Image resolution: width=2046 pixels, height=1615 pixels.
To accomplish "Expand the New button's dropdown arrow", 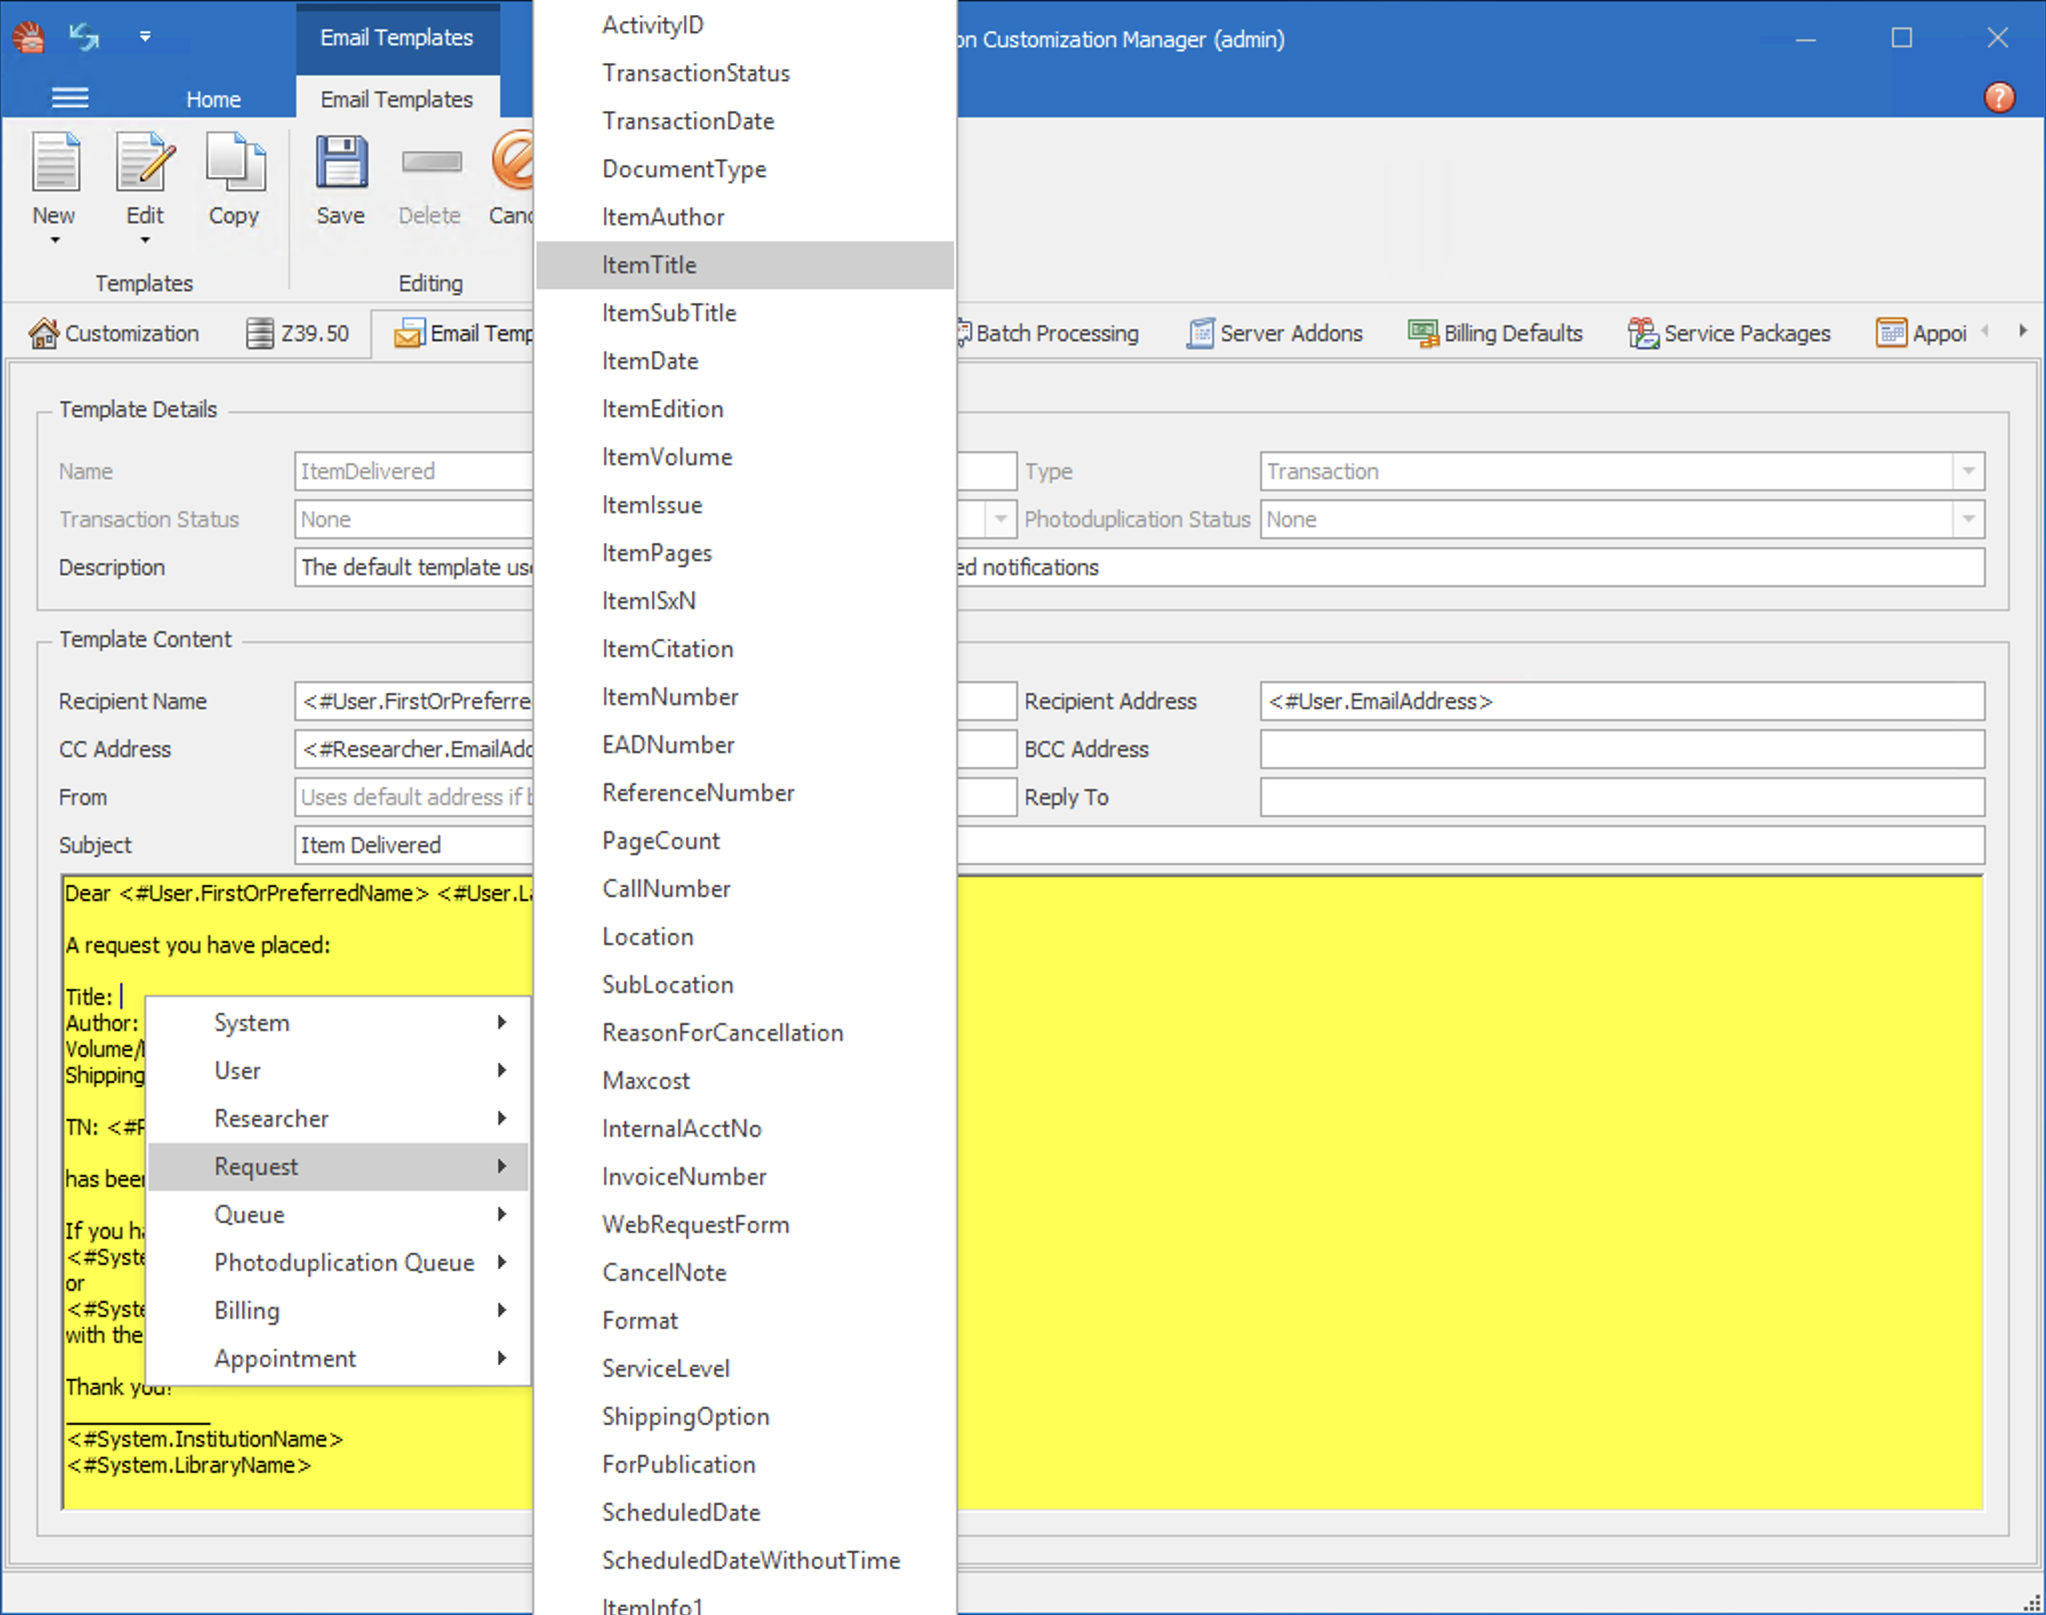I will (55, 240).
